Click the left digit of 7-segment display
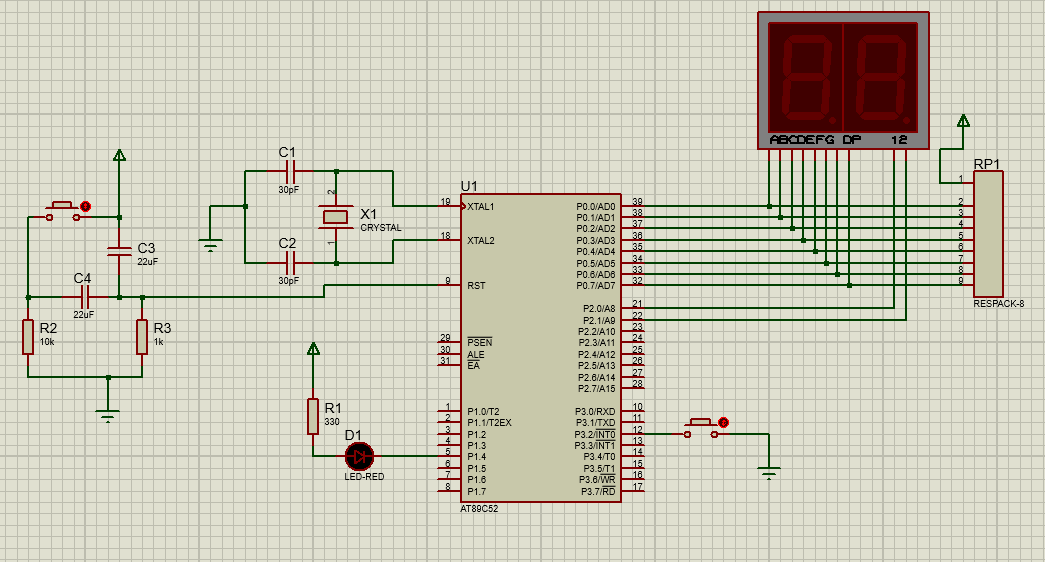This screenshot has width=1045, height=562. (x=806, y=78)
